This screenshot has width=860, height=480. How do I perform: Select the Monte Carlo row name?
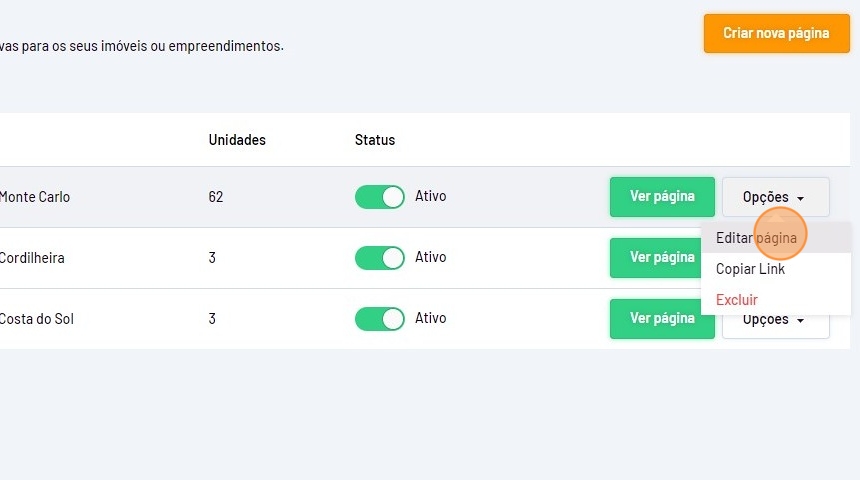(34, 197)
